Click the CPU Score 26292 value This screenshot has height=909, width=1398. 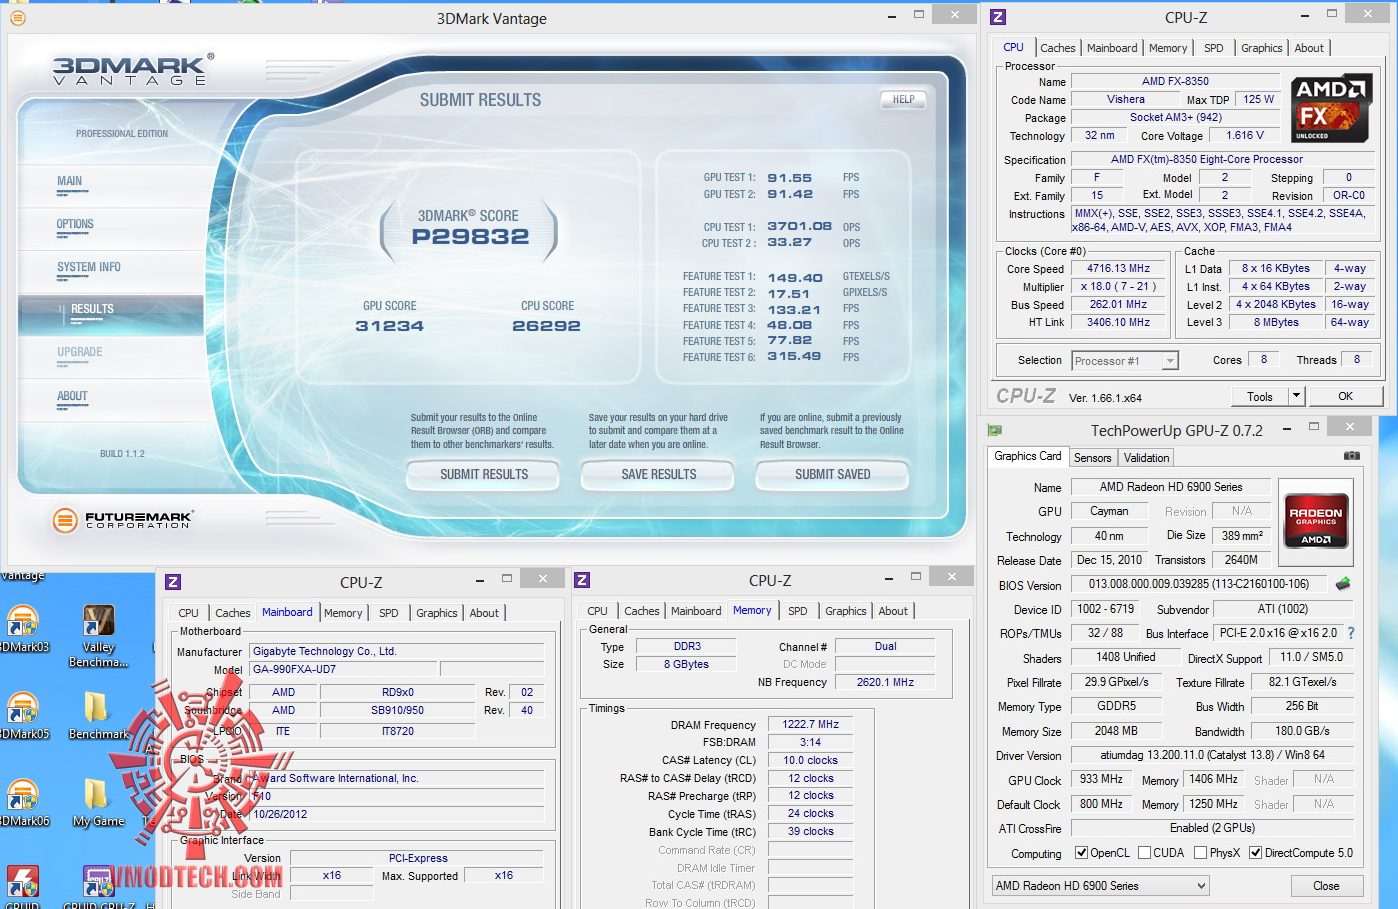pyautogui.click(x=546, y=326)
